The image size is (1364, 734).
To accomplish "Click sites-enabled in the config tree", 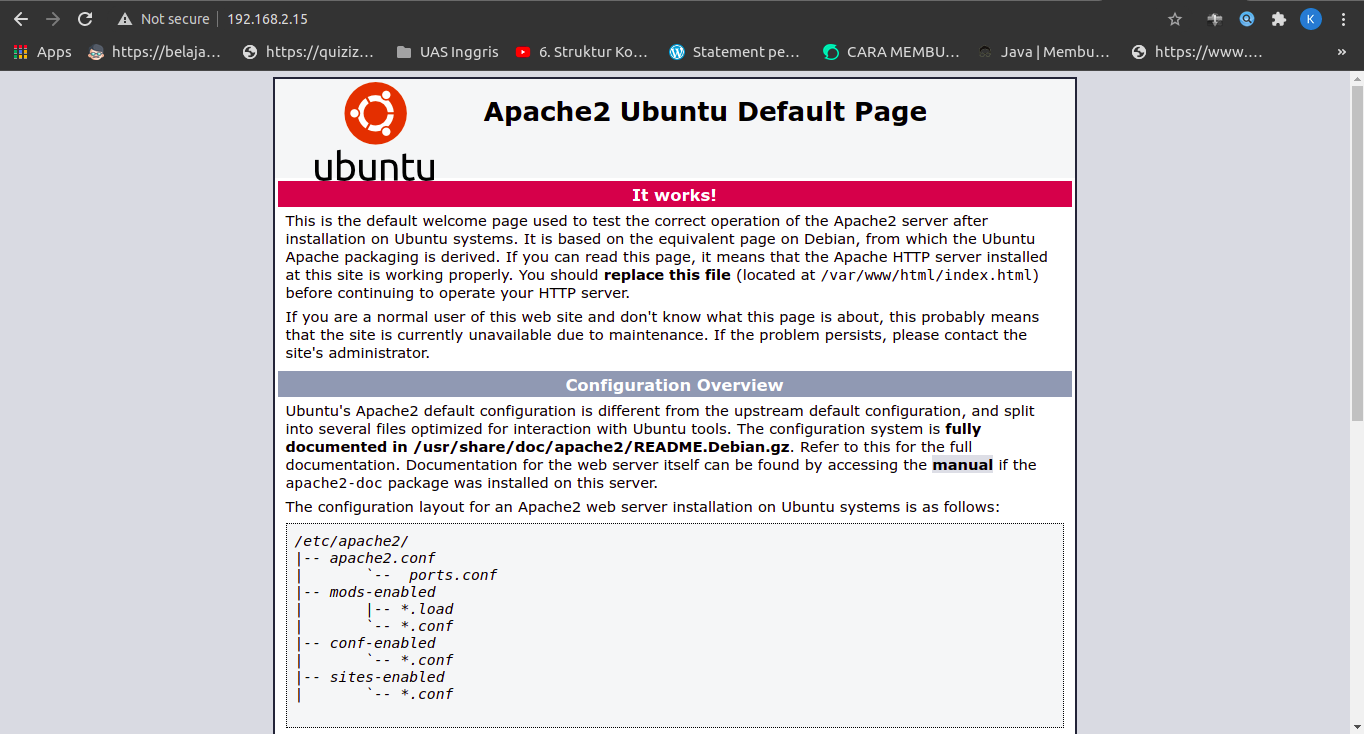I will point(387,677).
